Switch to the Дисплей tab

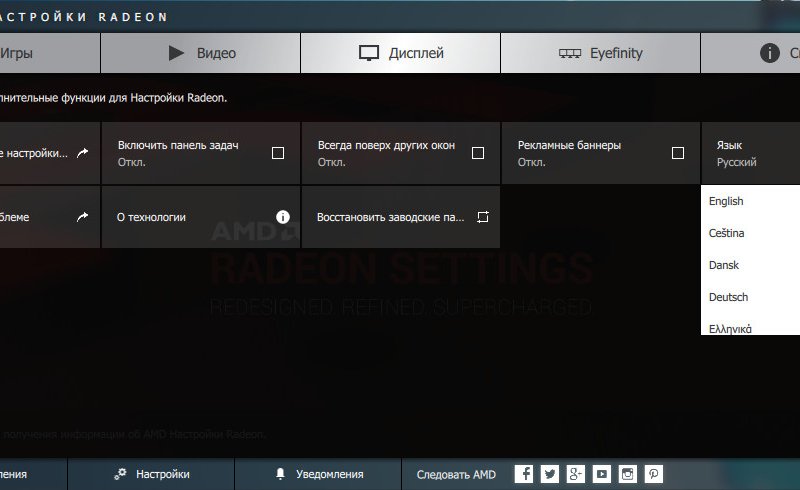pyautogui.click(x=401, y=53)
